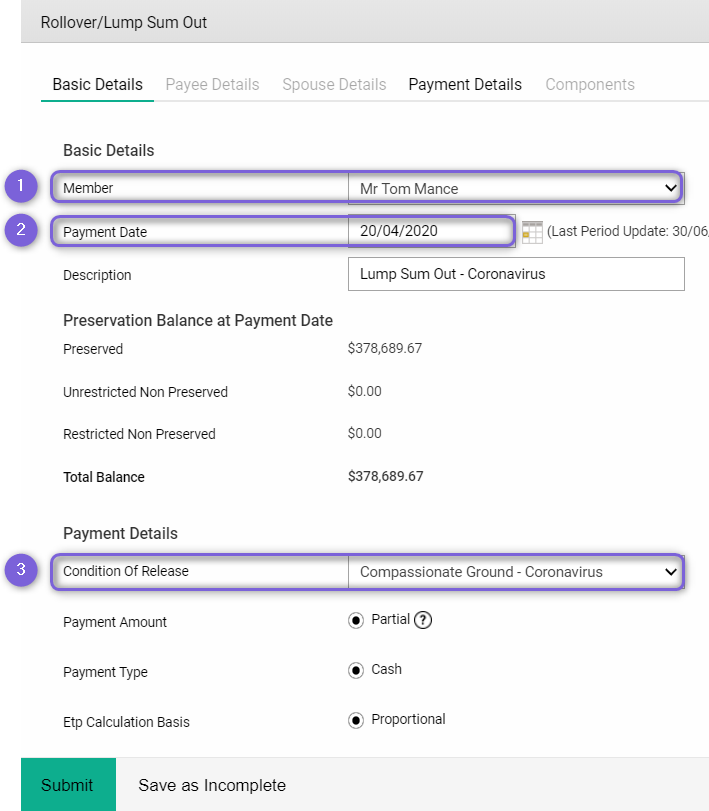Switch to the Payment Details tab

pos(464,85)
